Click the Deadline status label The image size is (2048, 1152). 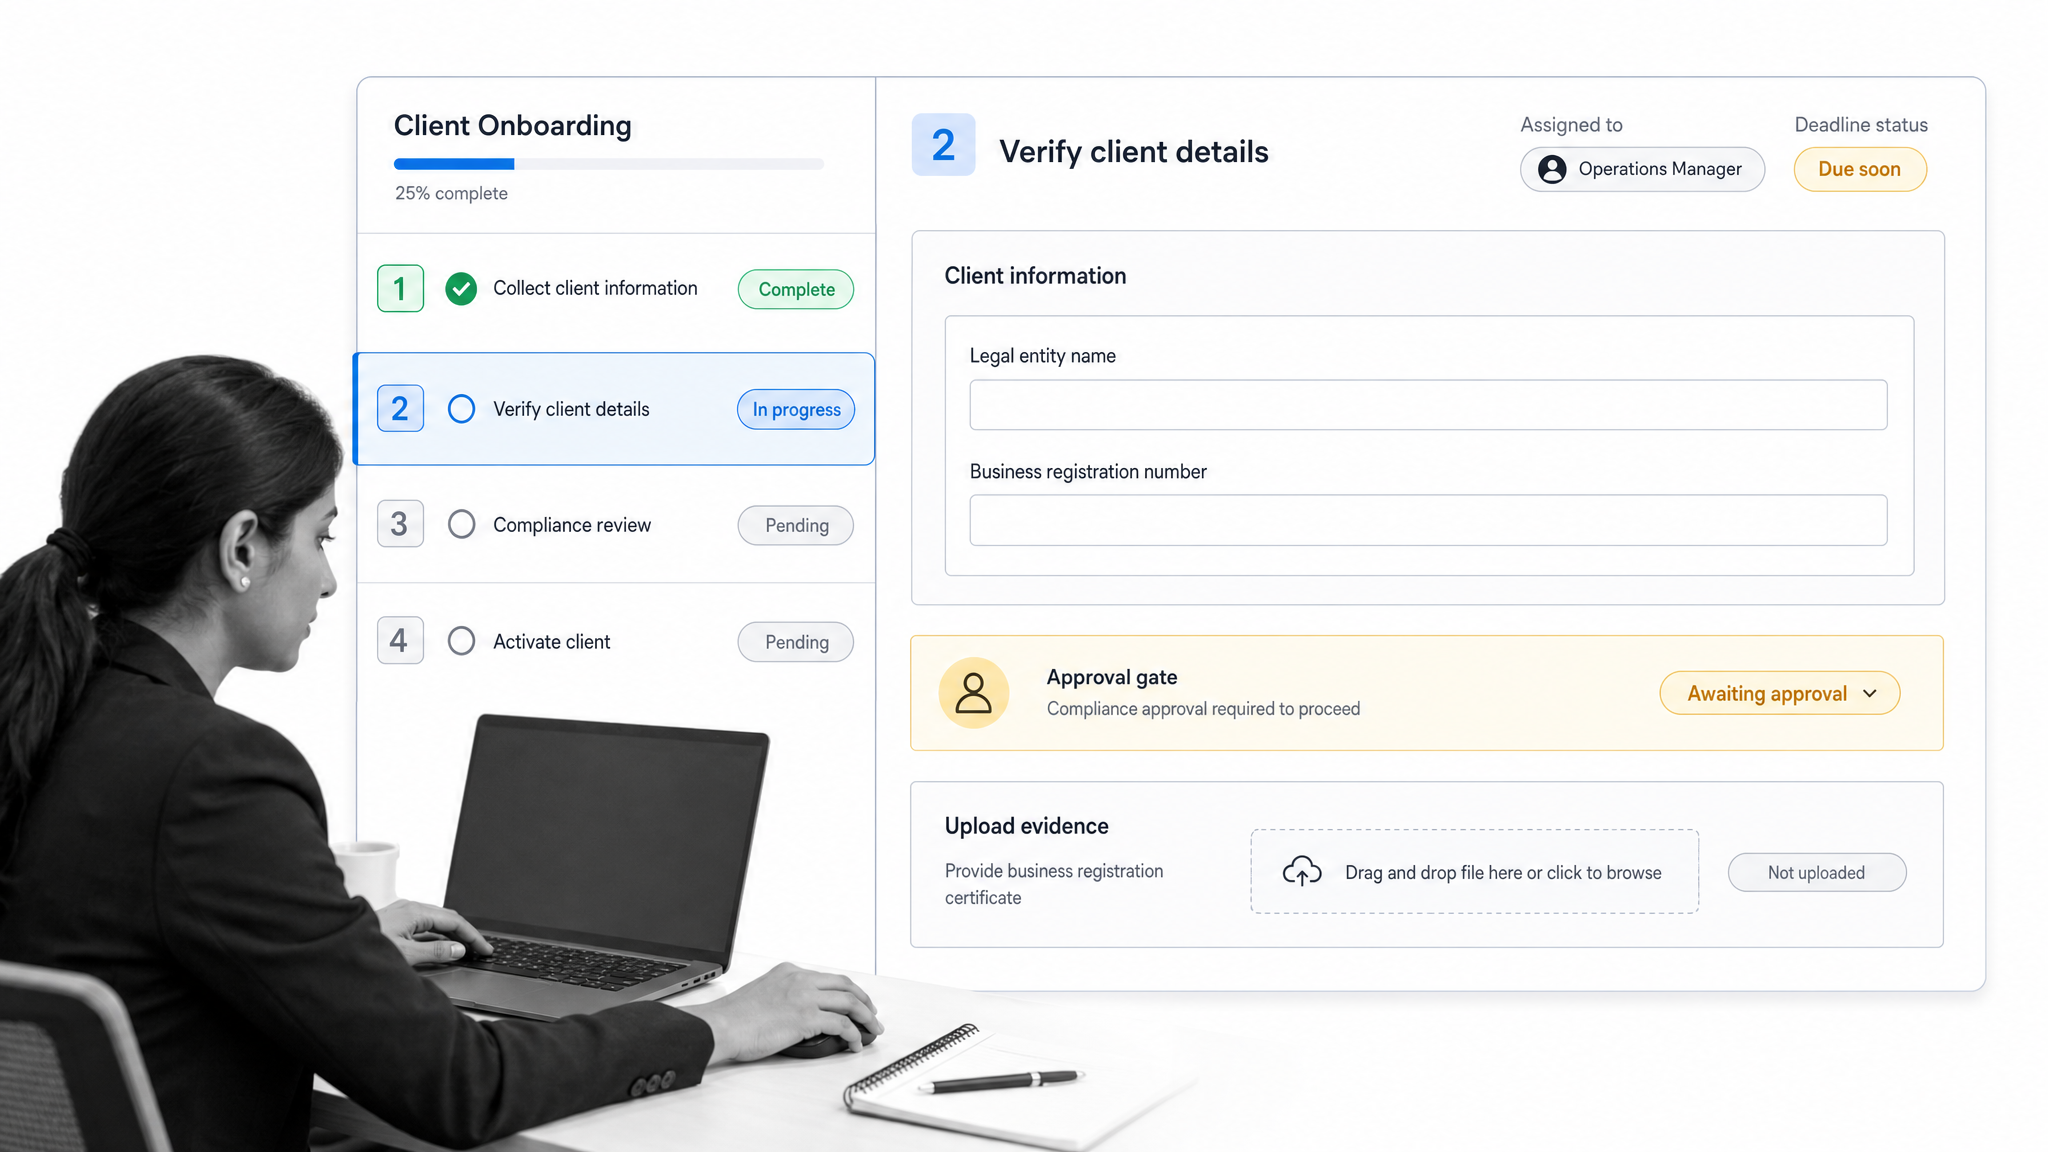1861,125
